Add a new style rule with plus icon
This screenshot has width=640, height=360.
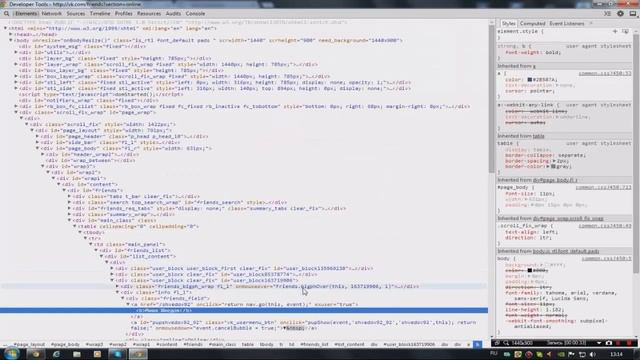(615, 31)
